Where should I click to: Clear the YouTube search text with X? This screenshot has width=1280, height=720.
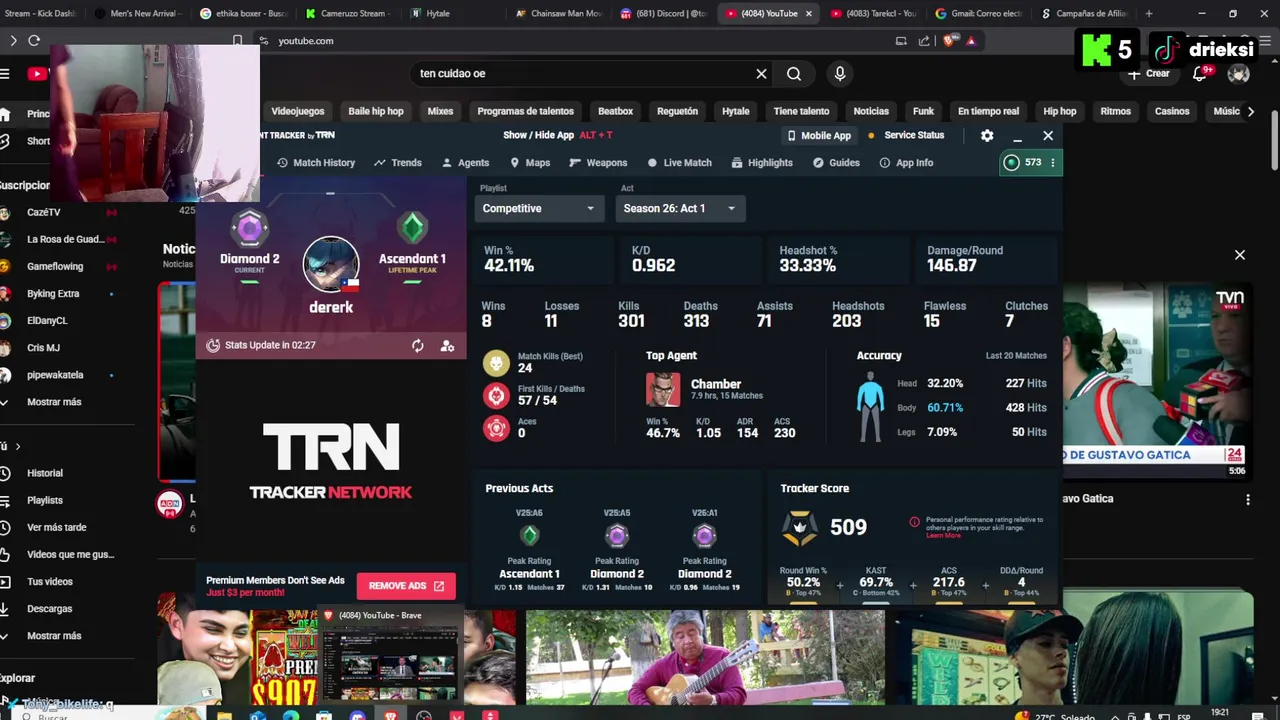[761, 73]
